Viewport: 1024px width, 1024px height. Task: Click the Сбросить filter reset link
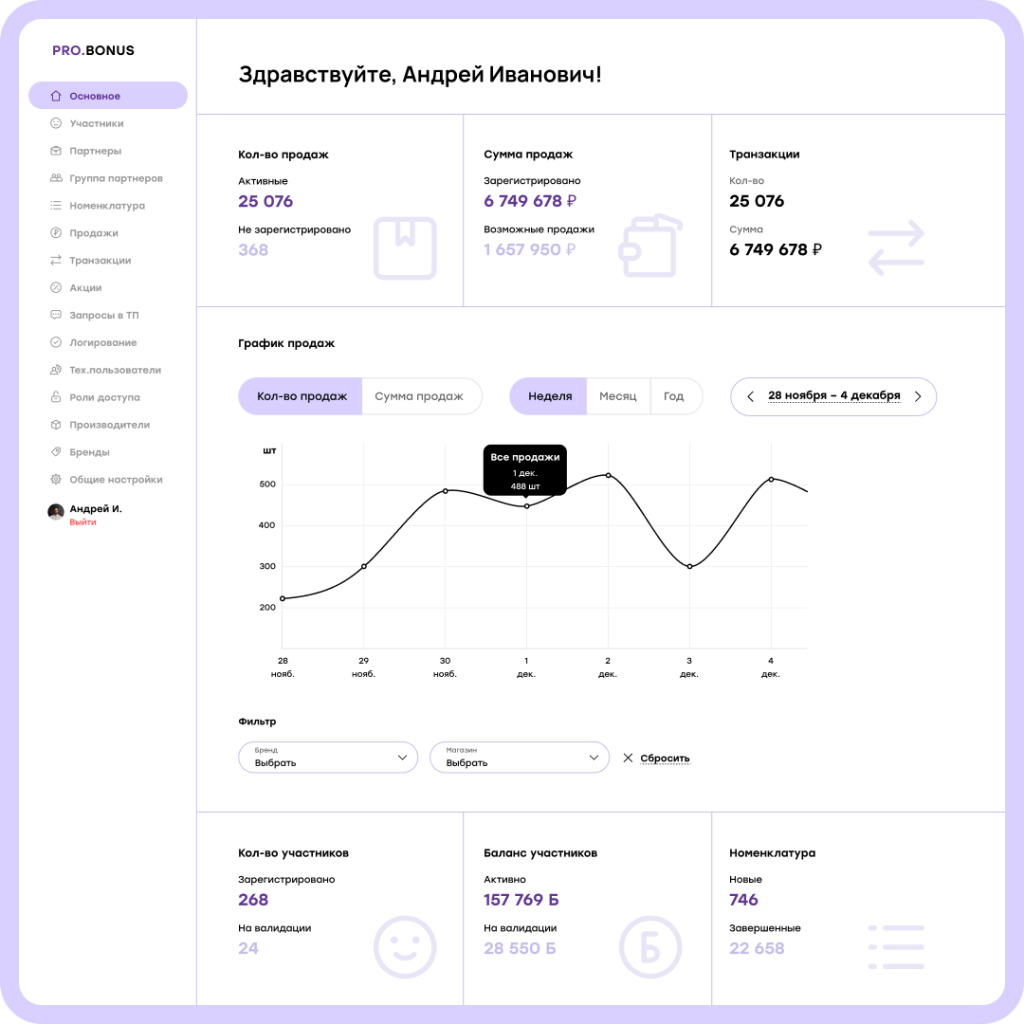click(664, 758)
